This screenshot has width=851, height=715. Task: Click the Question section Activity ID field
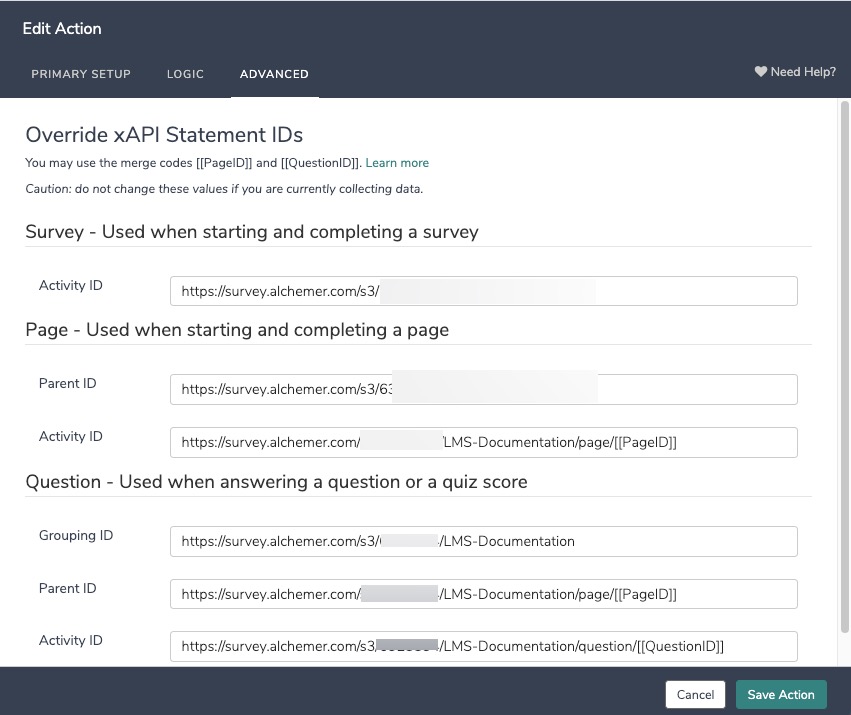pos(483,646)
